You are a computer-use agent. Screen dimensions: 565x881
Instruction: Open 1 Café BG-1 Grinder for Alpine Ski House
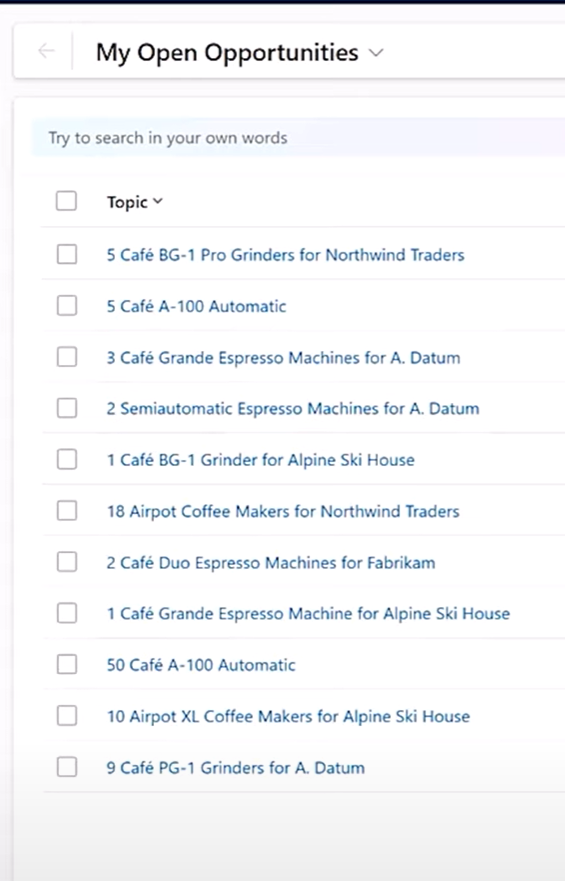[x=261, y=460]
